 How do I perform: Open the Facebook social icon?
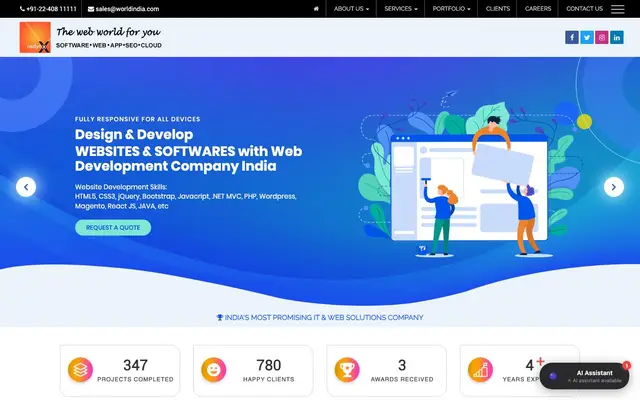point(572,38)
